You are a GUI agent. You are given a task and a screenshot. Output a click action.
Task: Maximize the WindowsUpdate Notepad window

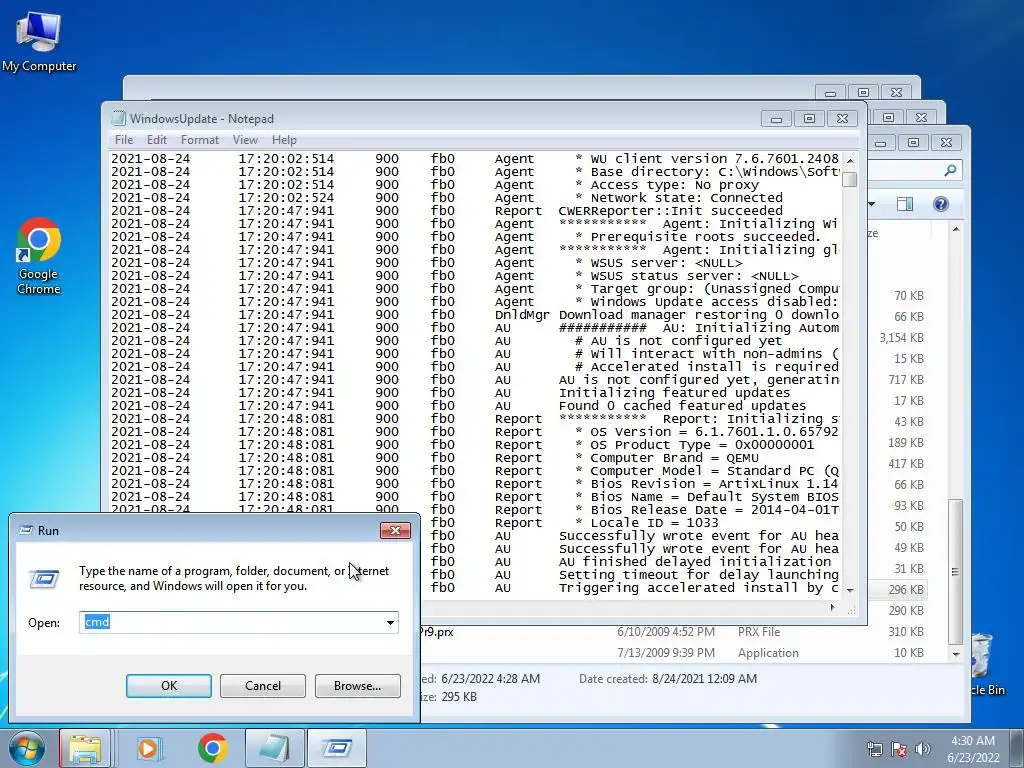click(809, 118)
